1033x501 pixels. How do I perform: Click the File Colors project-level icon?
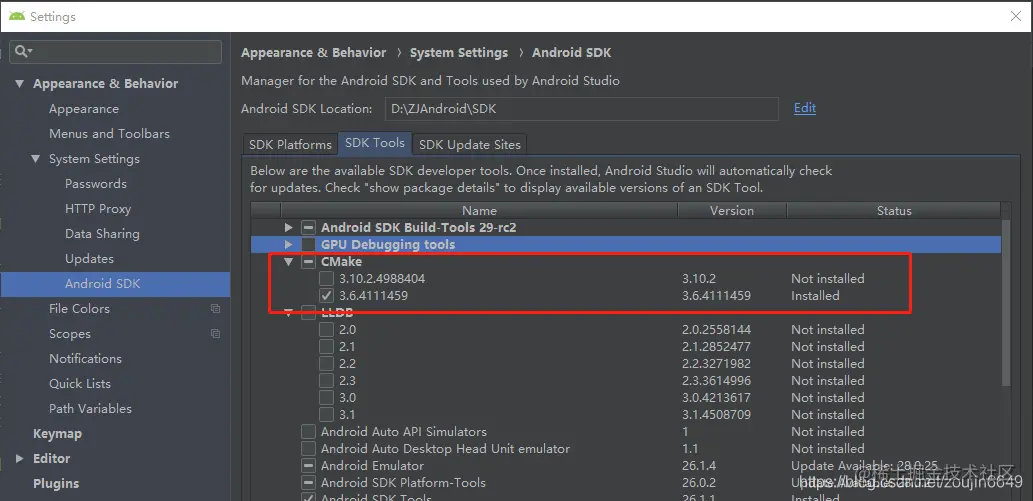pos(215,309)
